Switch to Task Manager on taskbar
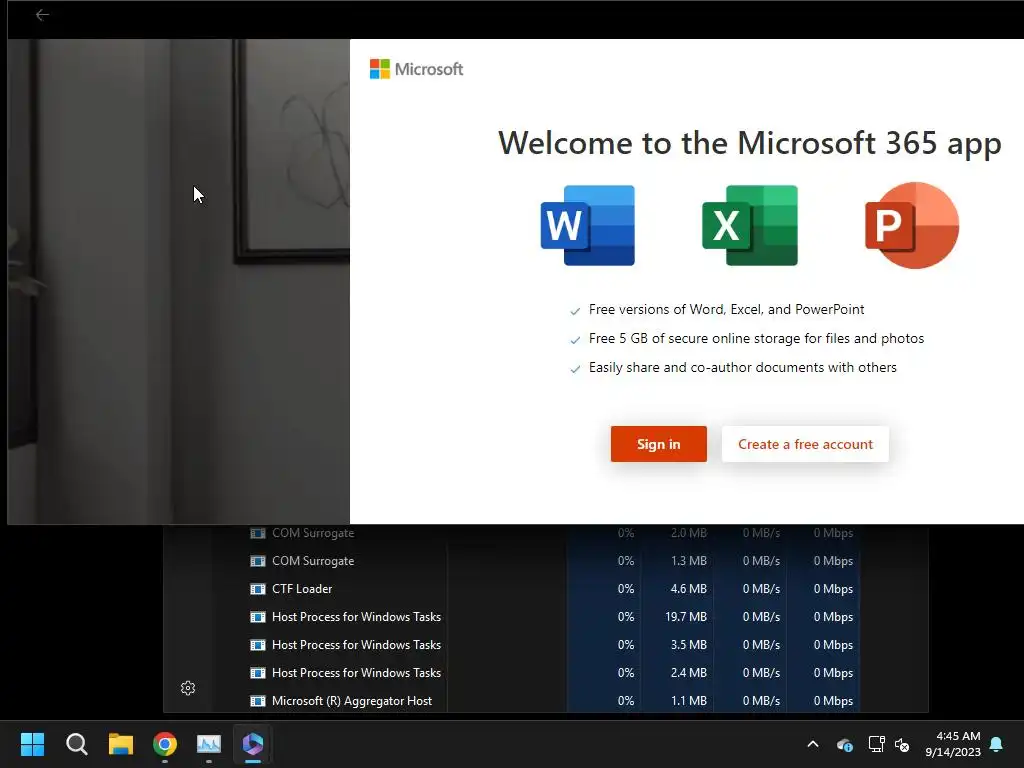Image resolution: width=1024 pixels, height=768 pixels. coord(209,744)
